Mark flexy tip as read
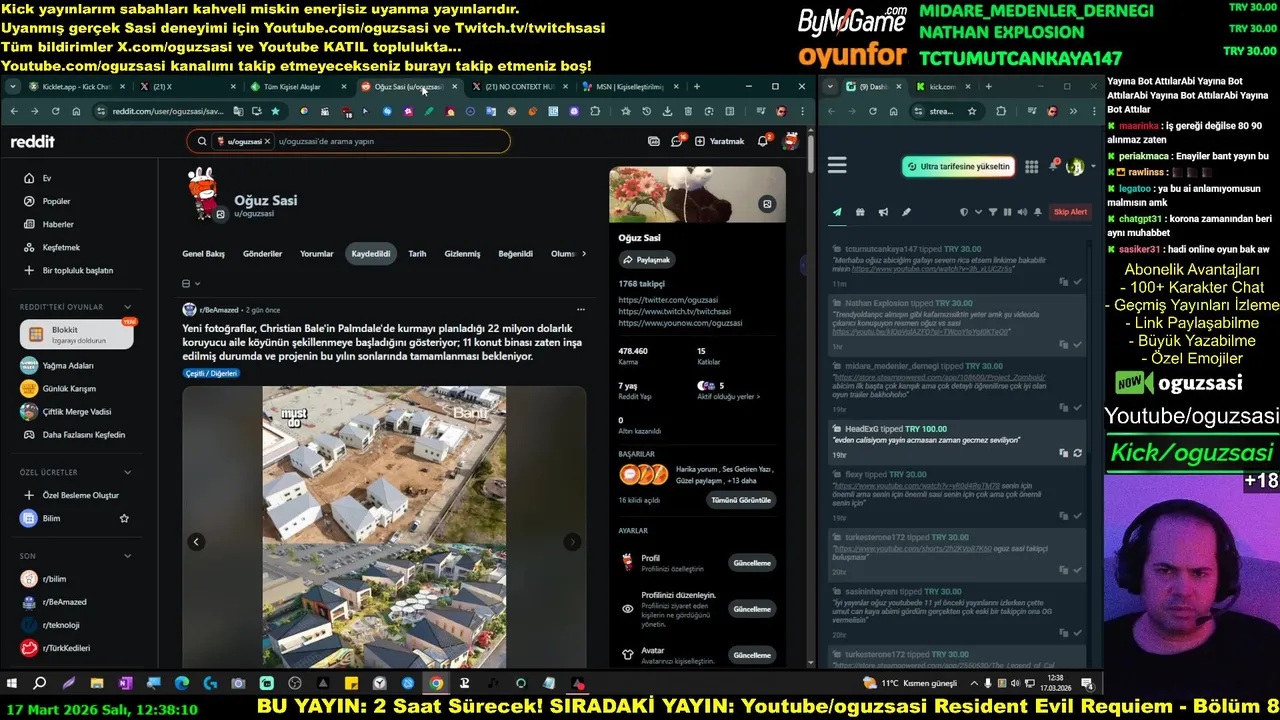 1077,516
